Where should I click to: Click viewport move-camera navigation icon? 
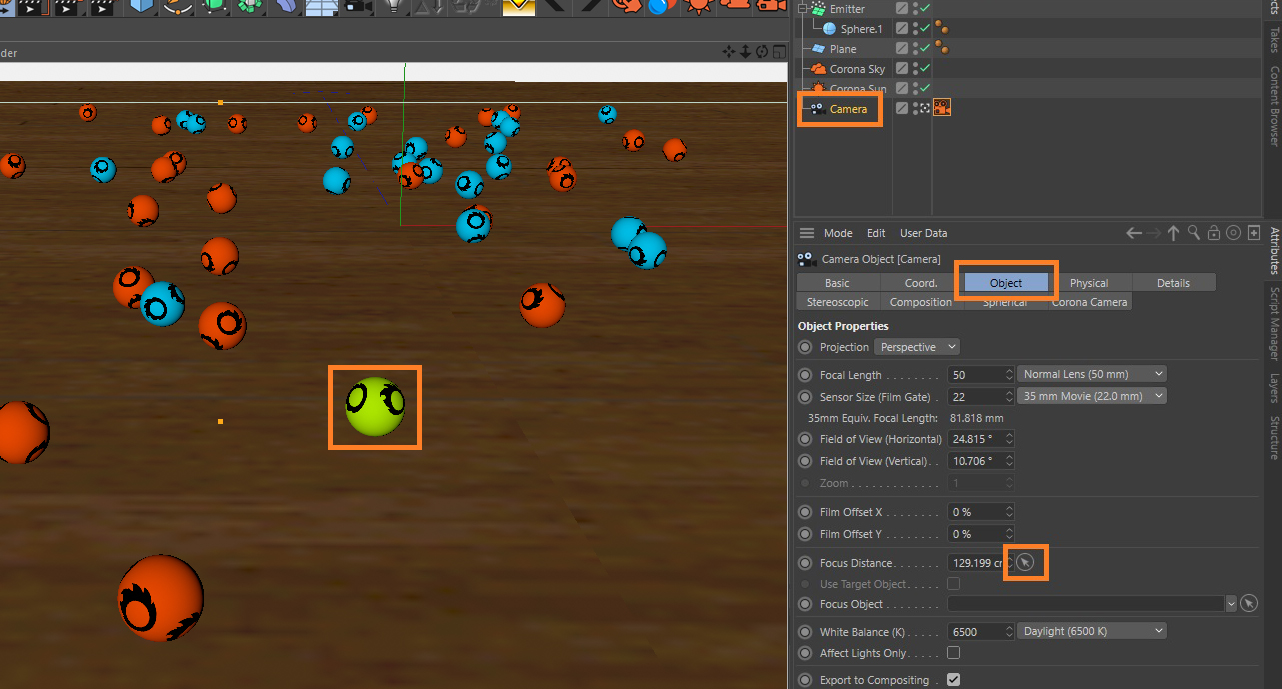729,52
